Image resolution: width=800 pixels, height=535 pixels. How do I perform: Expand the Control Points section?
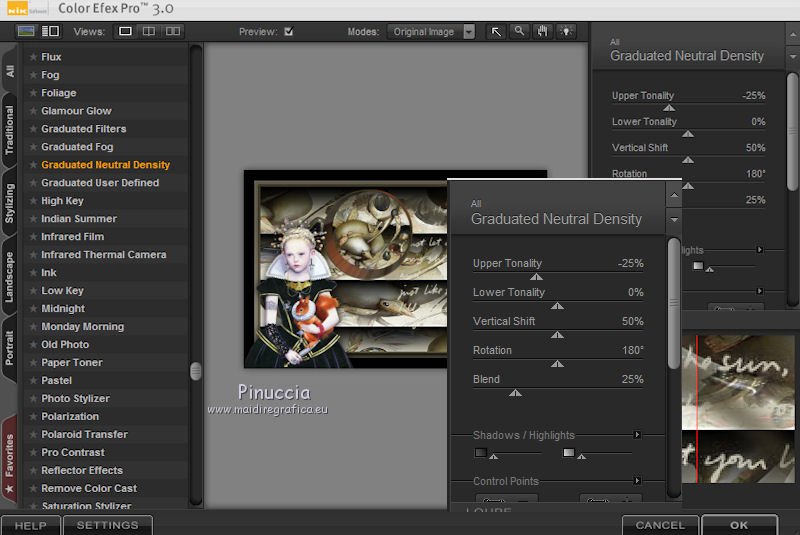(637, 481)
